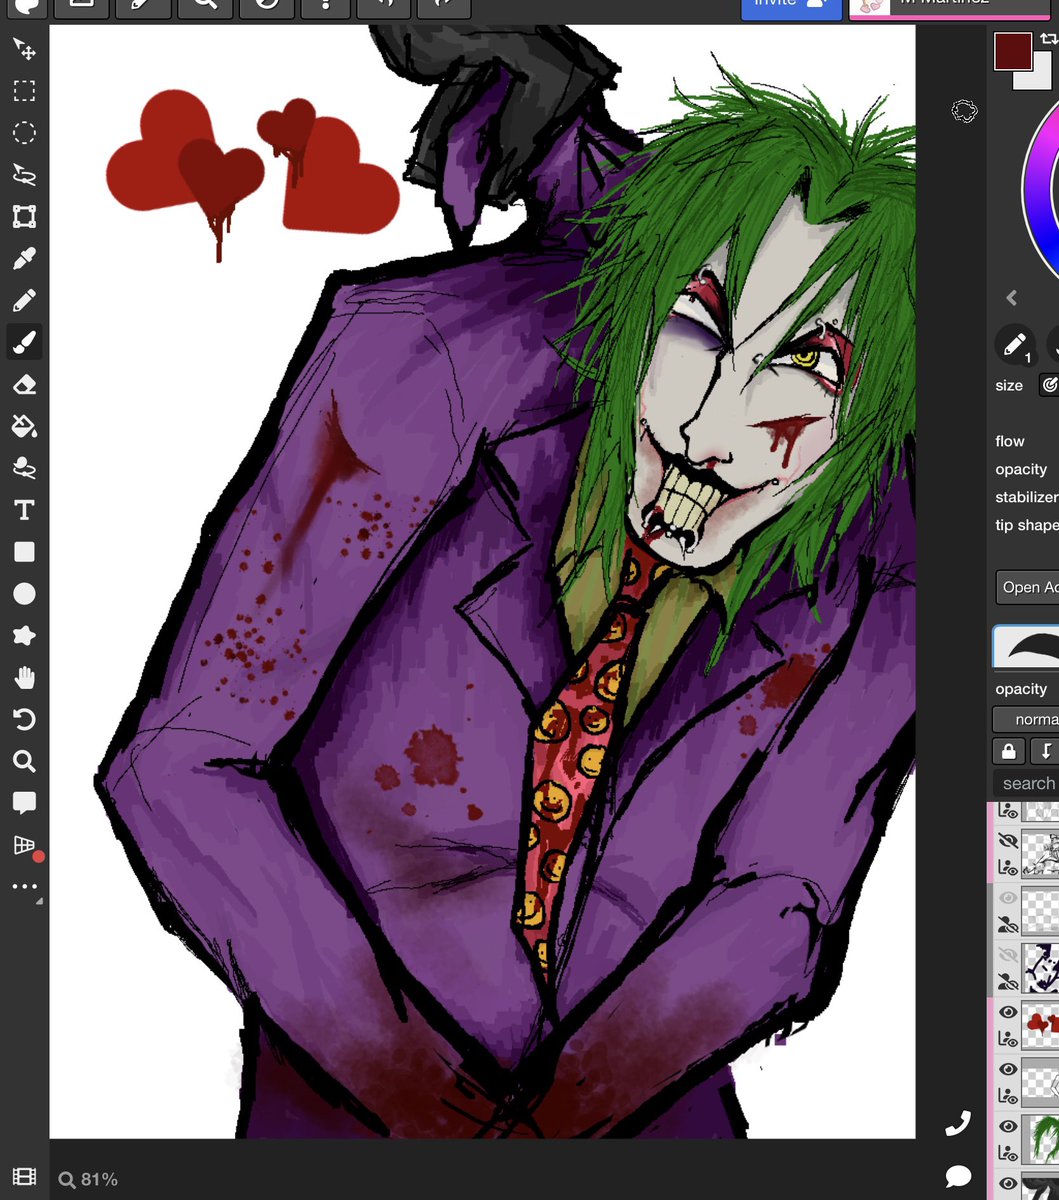Collapse the brush panel with left chevron

click(x=1011, y=298)
